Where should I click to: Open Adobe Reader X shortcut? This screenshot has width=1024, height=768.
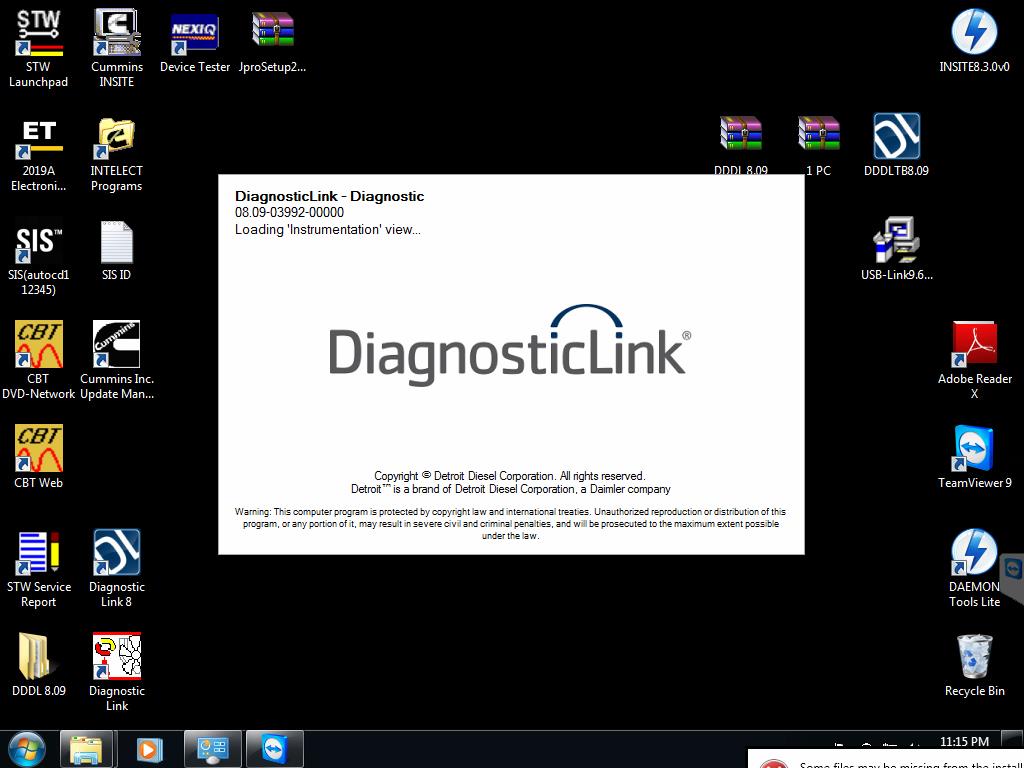(974, 359)
